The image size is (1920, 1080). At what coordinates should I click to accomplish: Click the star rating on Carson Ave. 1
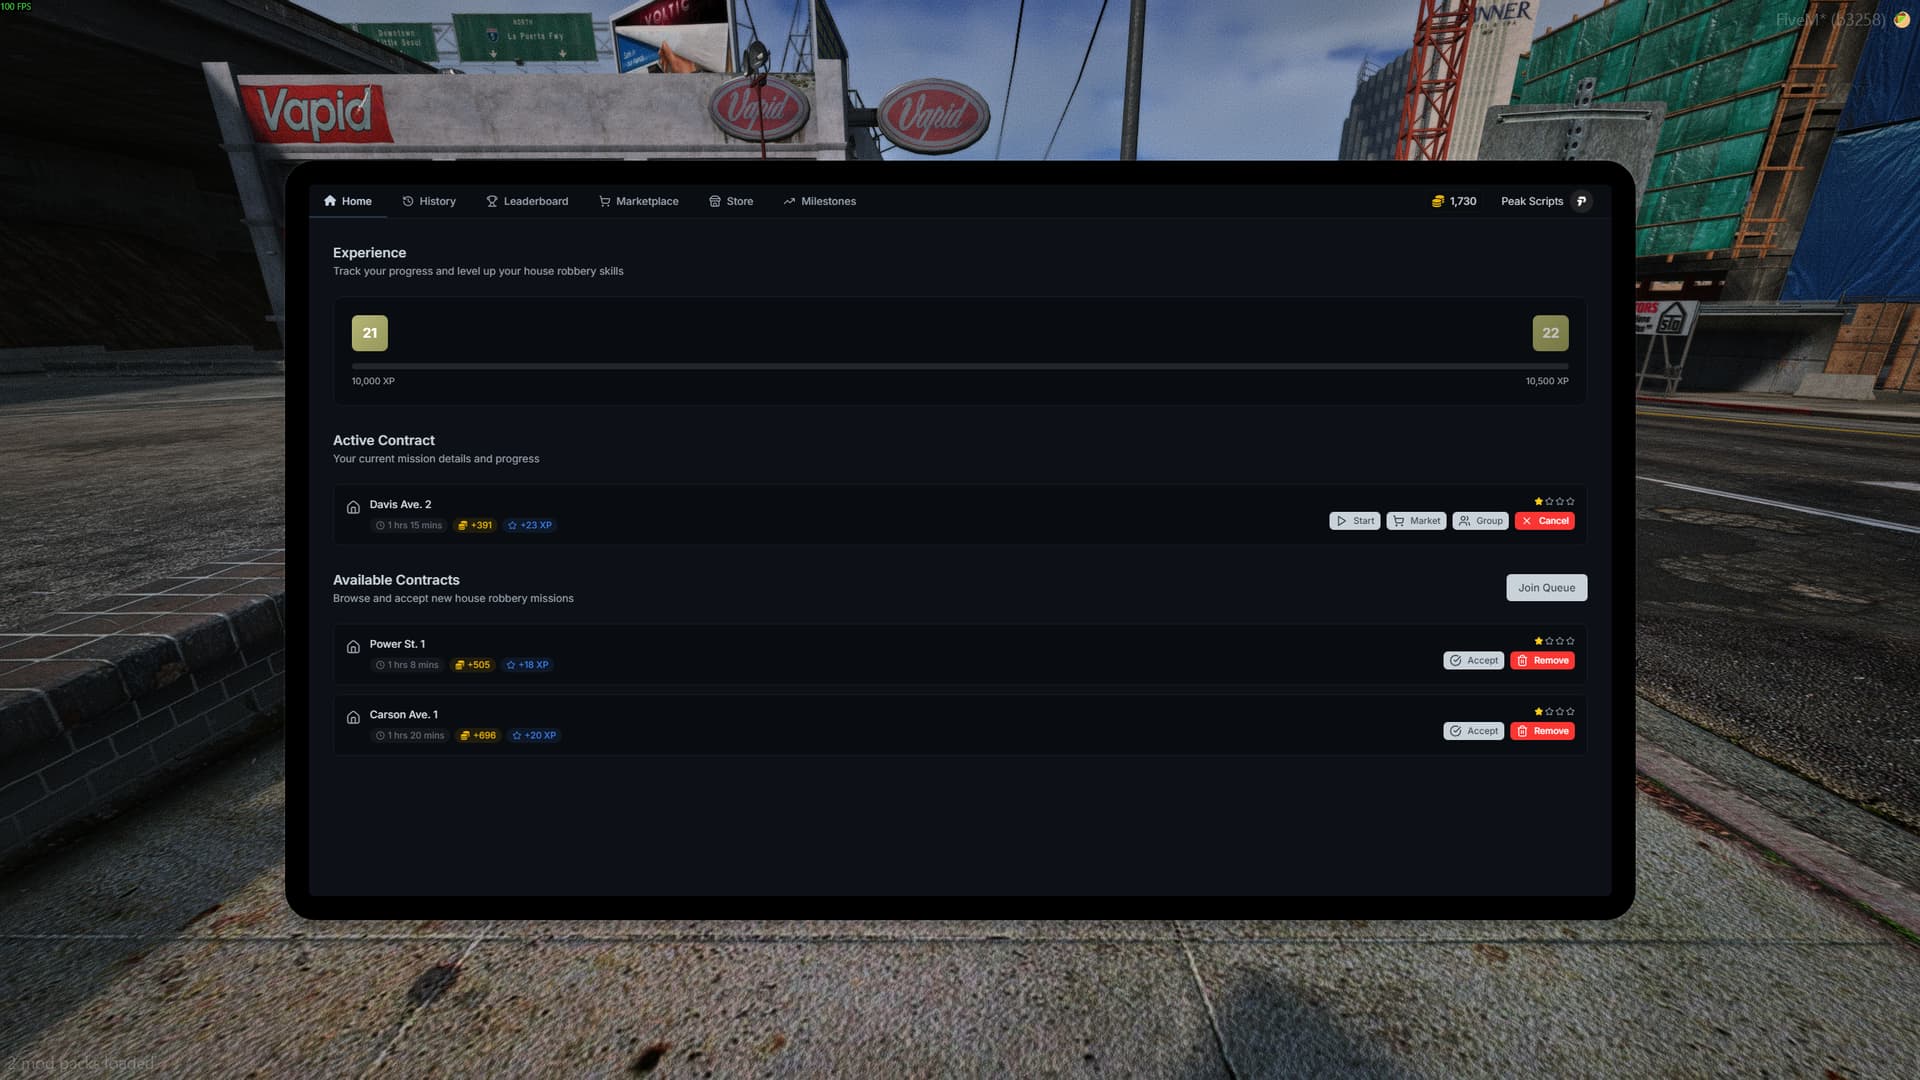(1554, 712)
